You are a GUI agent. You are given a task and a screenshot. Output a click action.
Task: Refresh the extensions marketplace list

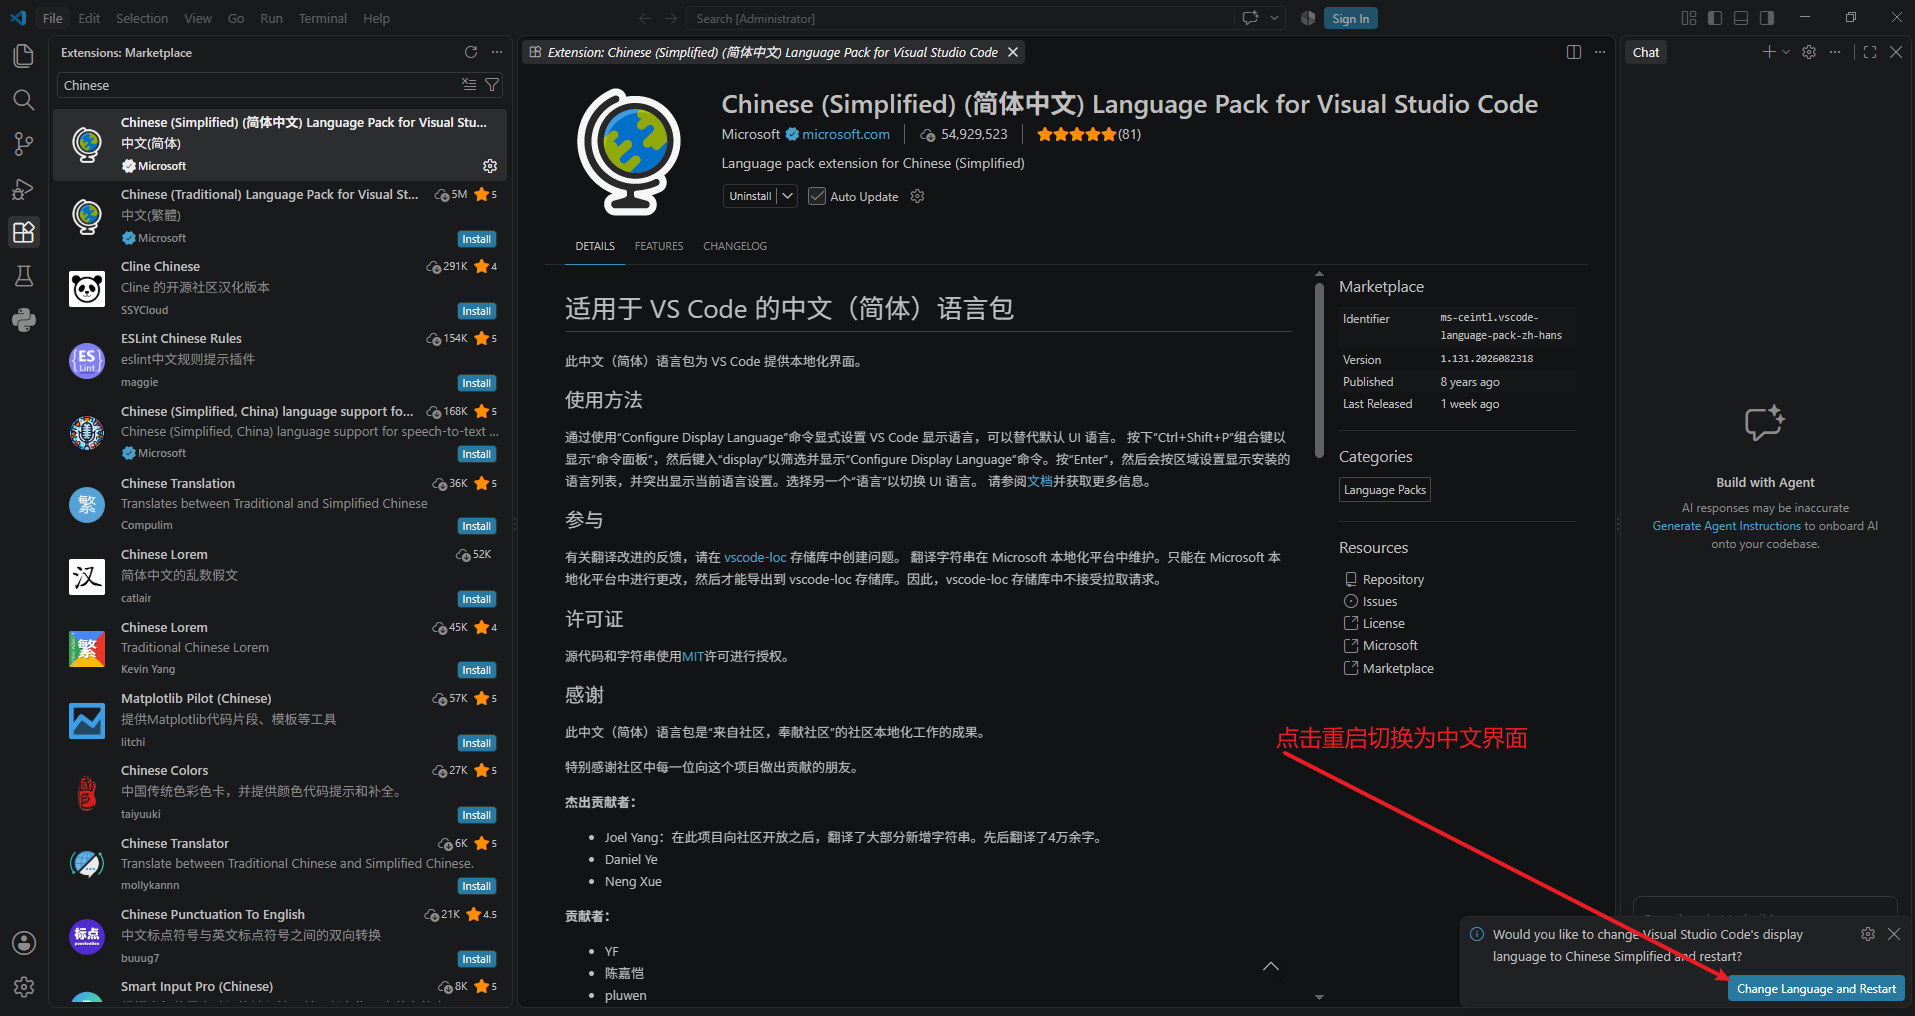[x=471, y=52]
